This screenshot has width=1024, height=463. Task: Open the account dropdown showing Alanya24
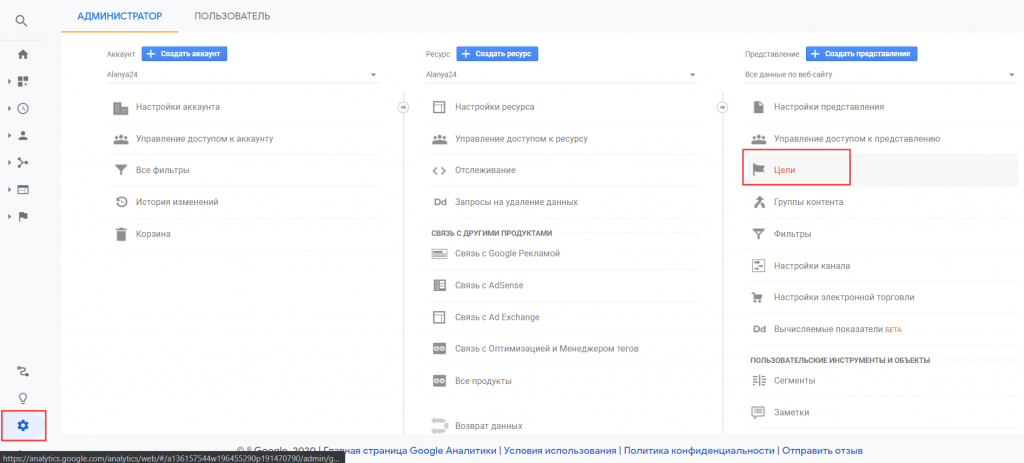pos(242,75)
